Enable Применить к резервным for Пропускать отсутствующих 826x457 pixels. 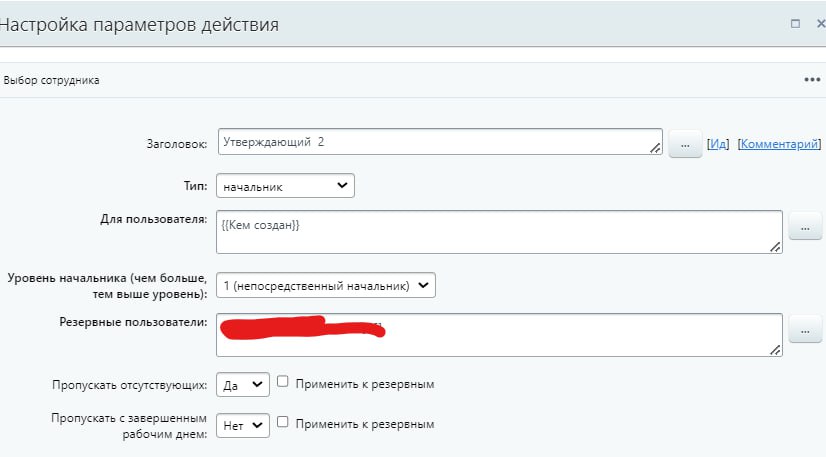coord(283,382)
